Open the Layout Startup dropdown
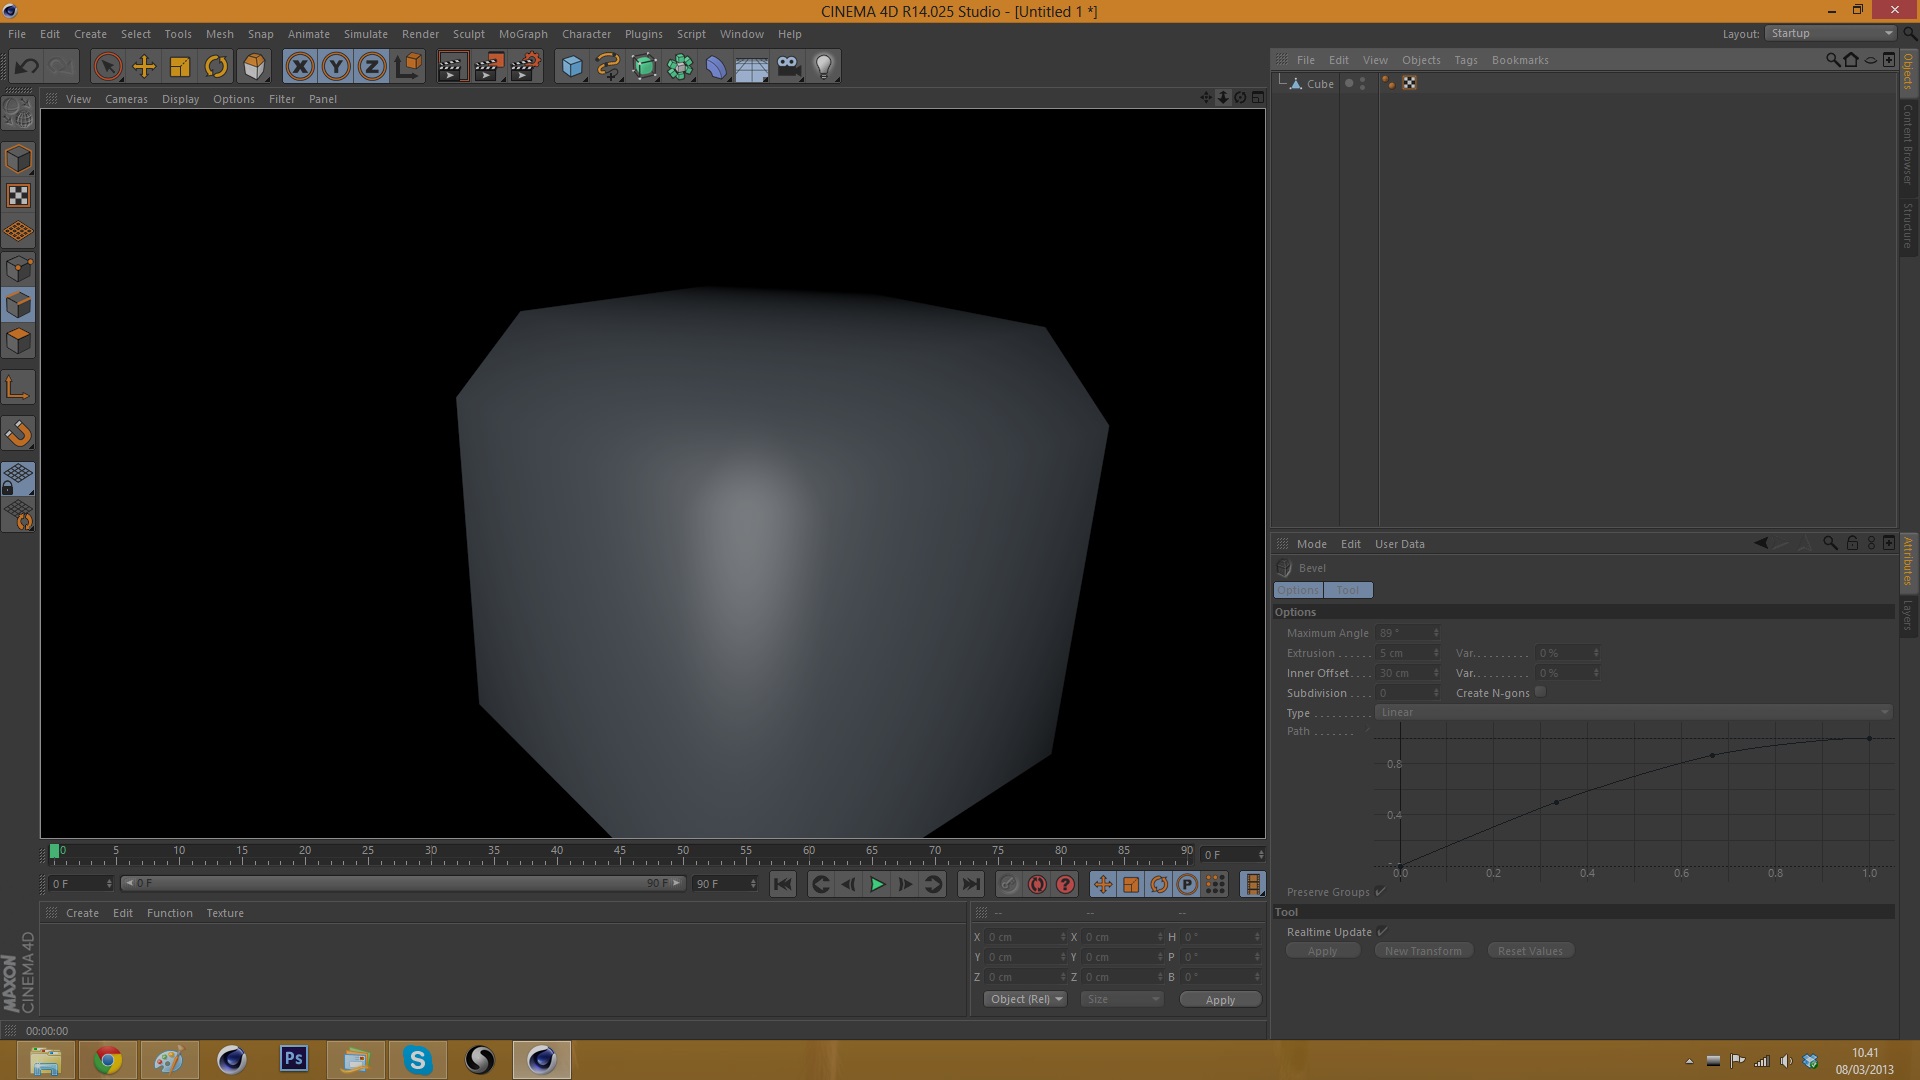 pyautogui.click(x=1830, y=33)
